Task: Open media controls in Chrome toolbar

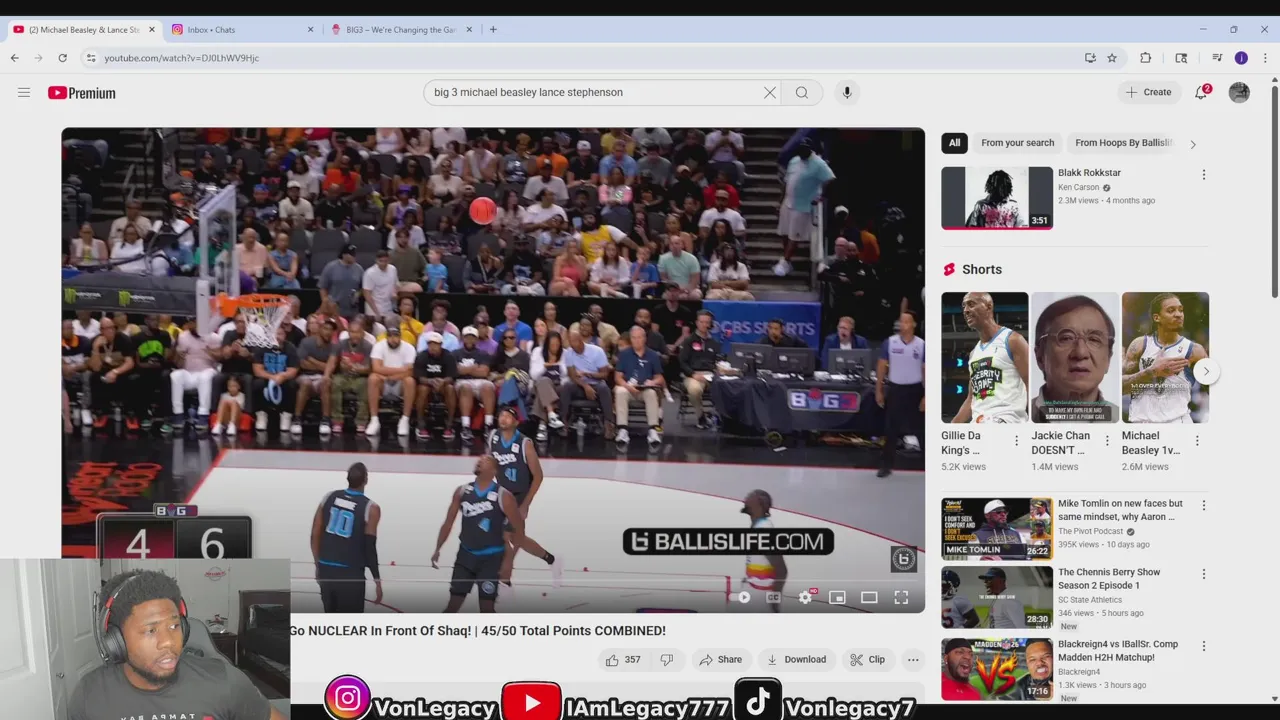Action: (x=1217, y=58)
